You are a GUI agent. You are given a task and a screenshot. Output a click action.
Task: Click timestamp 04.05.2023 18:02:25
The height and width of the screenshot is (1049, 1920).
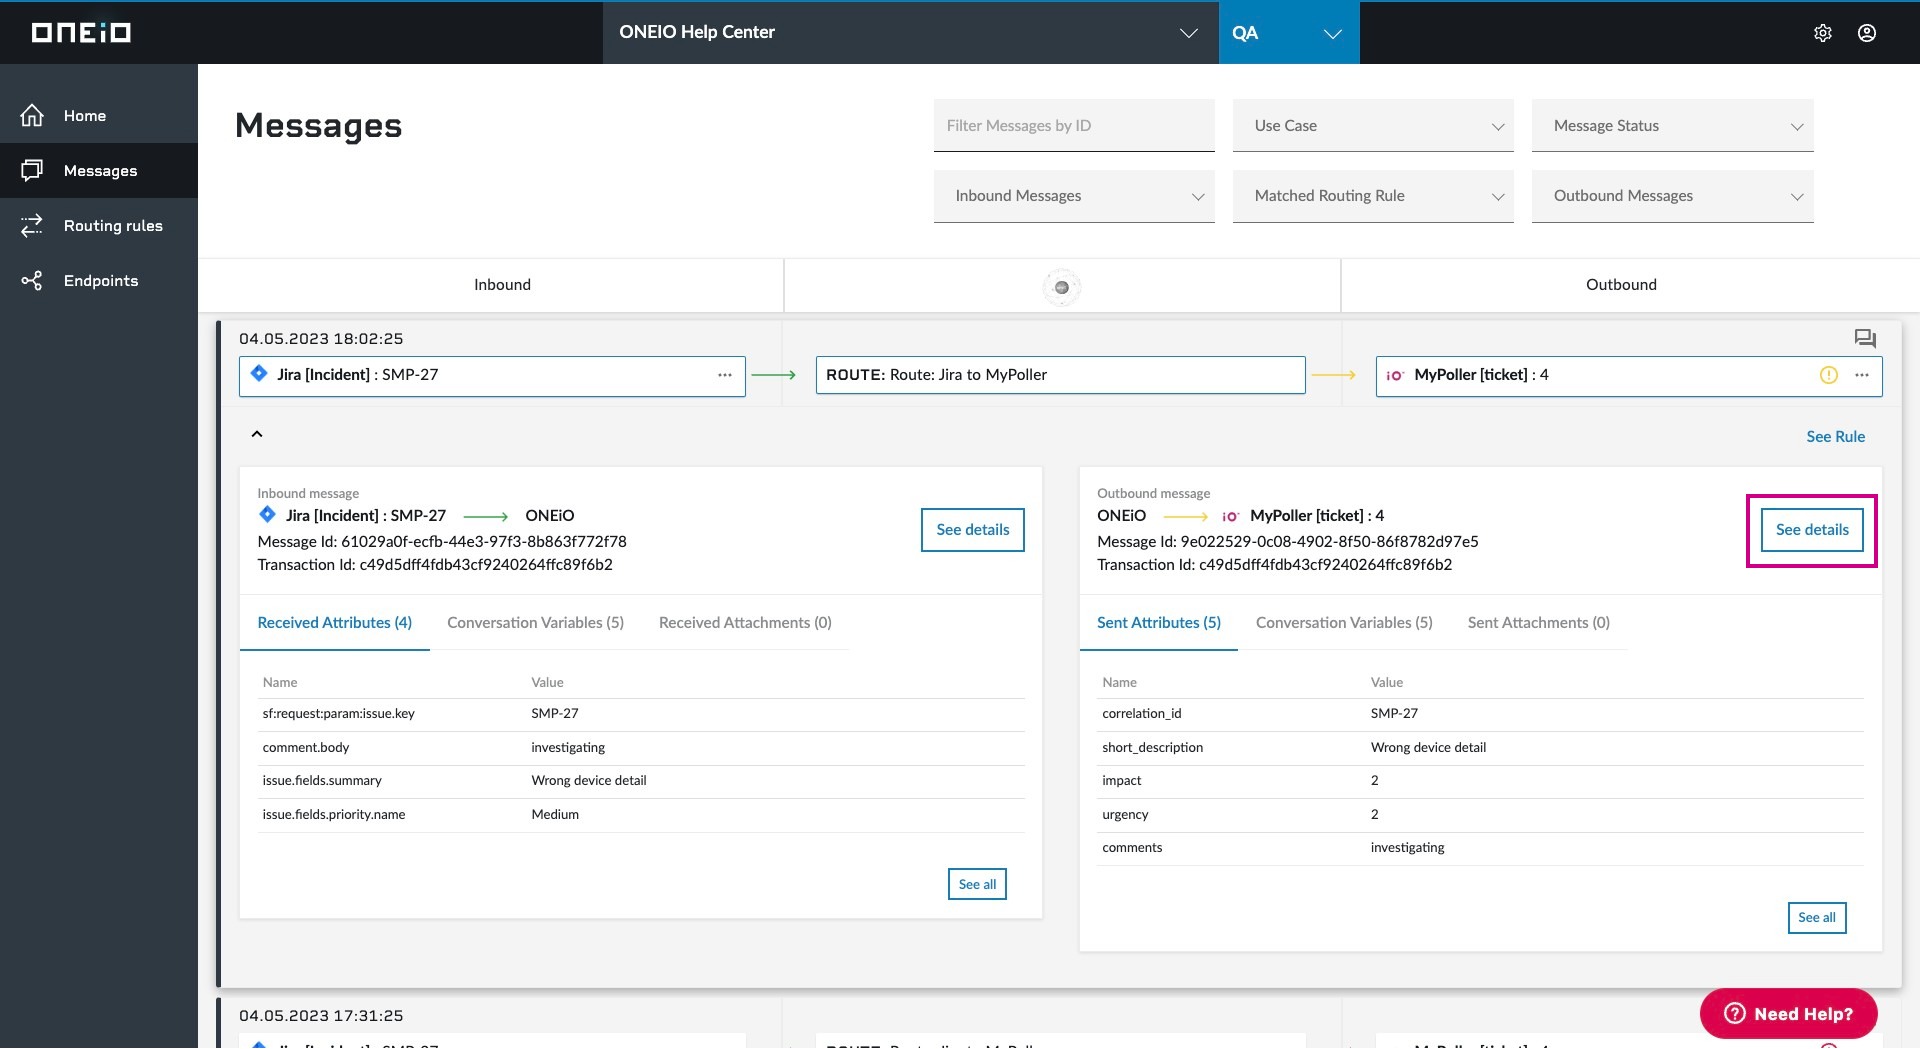tap(321, 339)
